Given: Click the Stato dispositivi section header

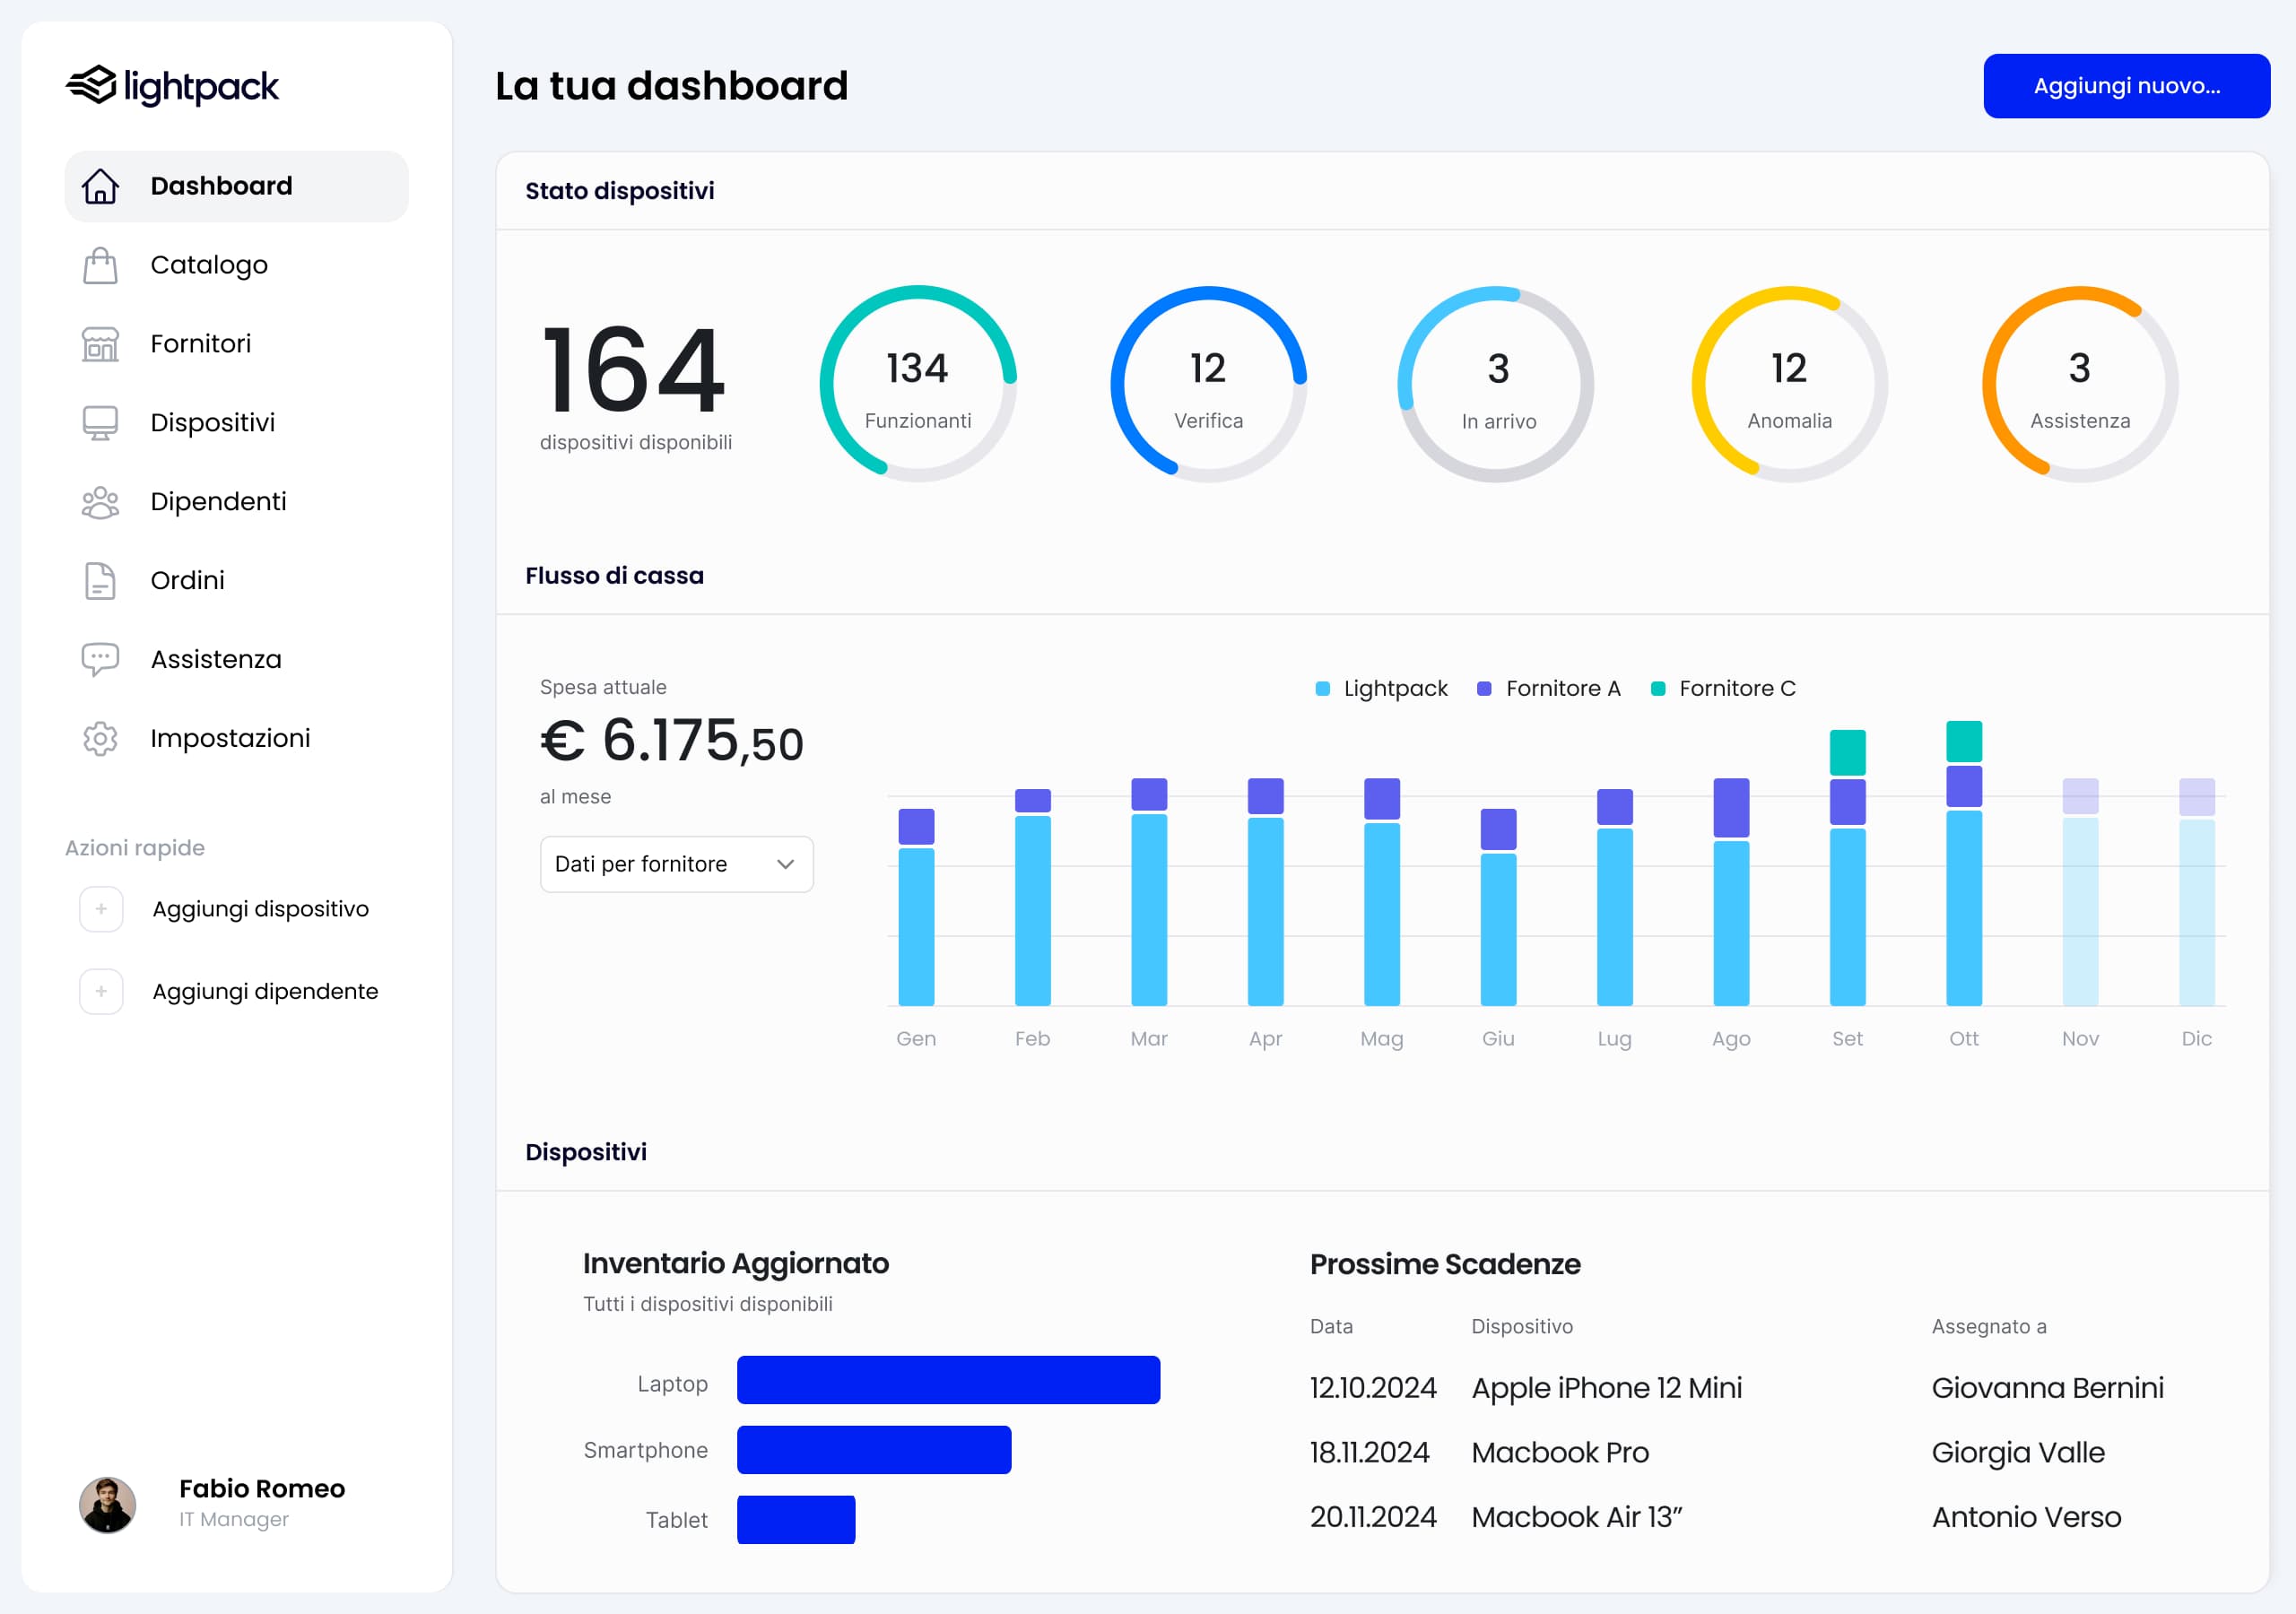Looking at the screenshot, I should point(620,191).
